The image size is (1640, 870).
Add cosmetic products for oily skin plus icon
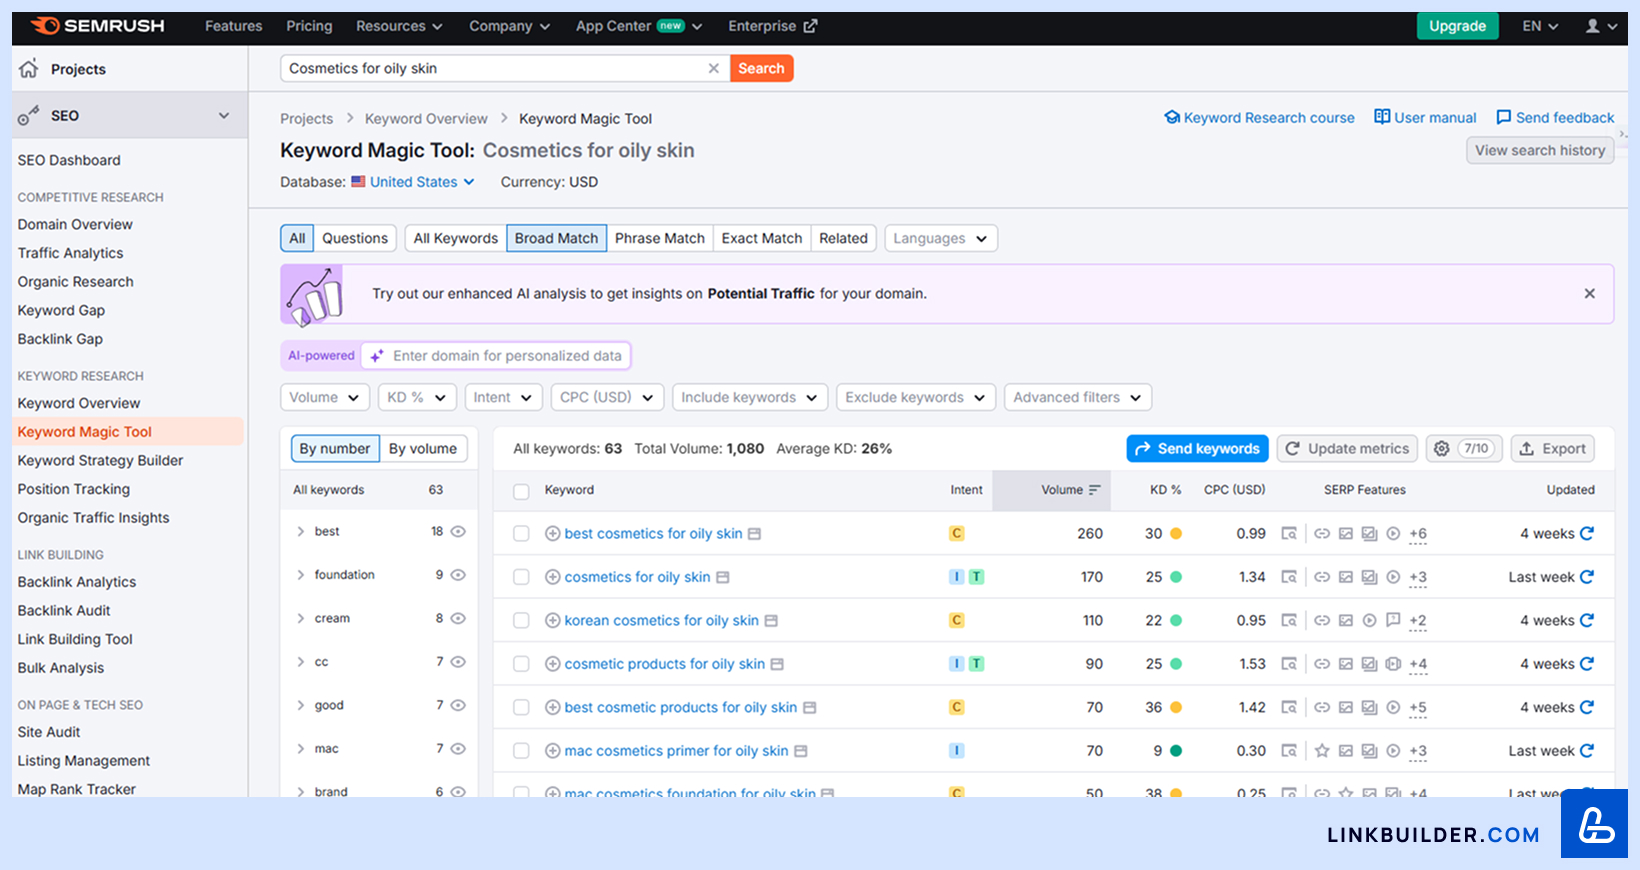[x=552, y=664]
